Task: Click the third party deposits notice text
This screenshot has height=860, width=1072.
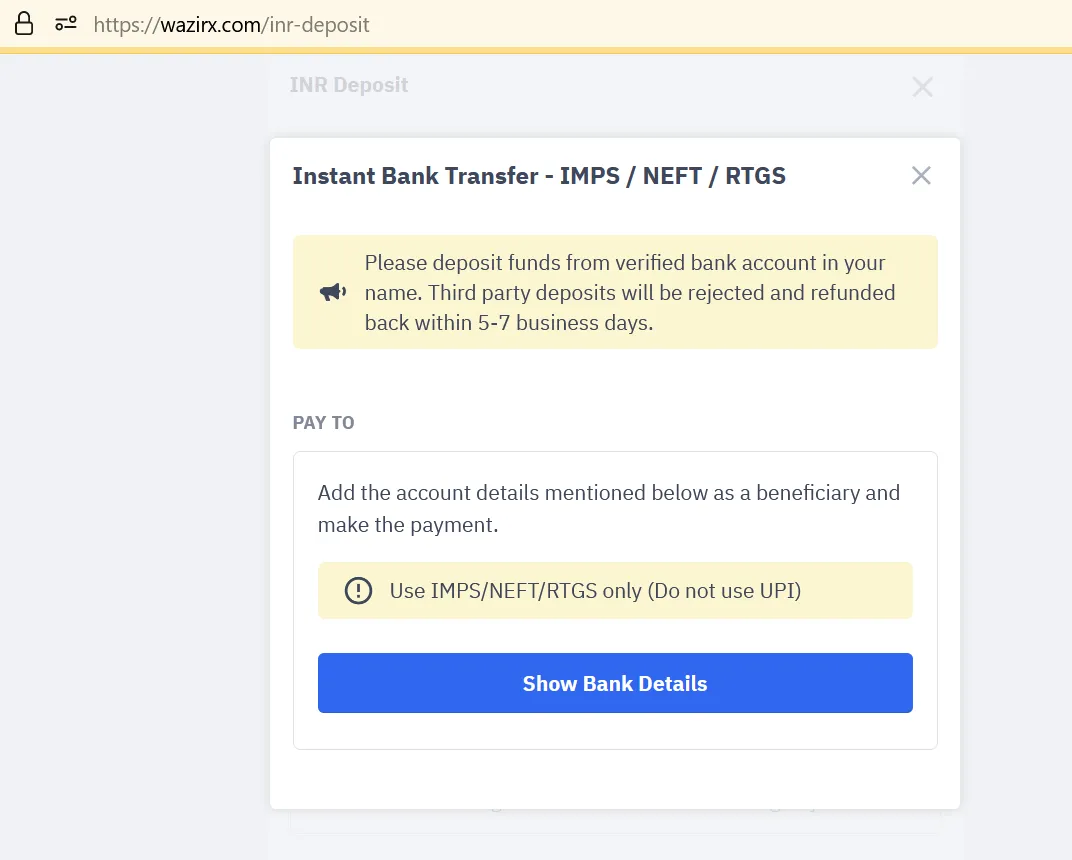Action: tap(630, 293)
